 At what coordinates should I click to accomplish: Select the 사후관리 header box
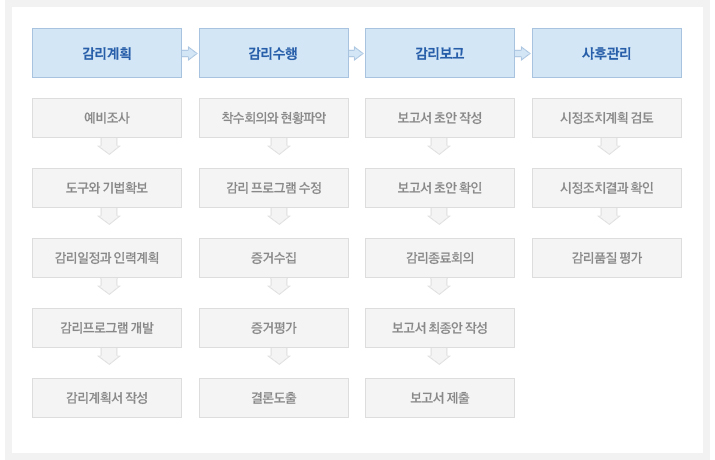[x=606, y=53]
